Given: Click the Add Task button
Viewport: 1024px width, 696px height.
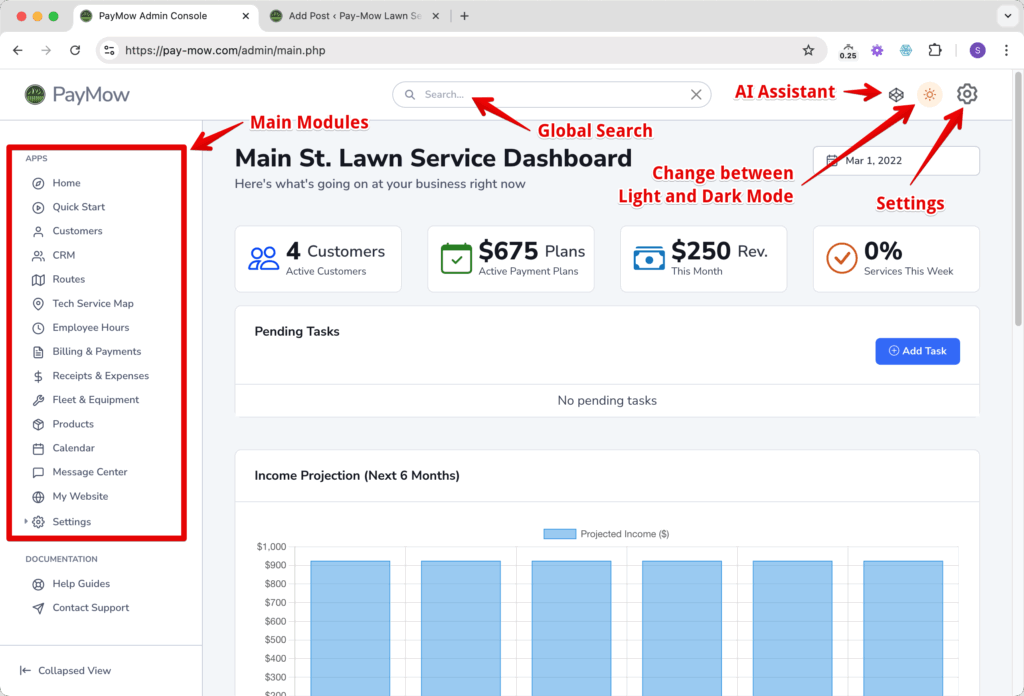Looking at the screenshot, I should click(x=918, y=351).
